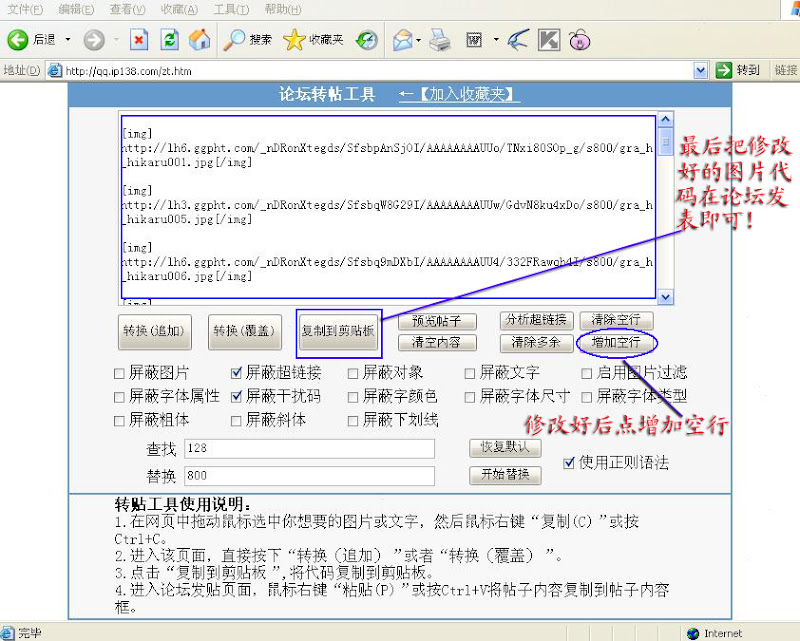The image size is (800, 641).
Task: Open the Forward button history dropdown
Action: 116,39
